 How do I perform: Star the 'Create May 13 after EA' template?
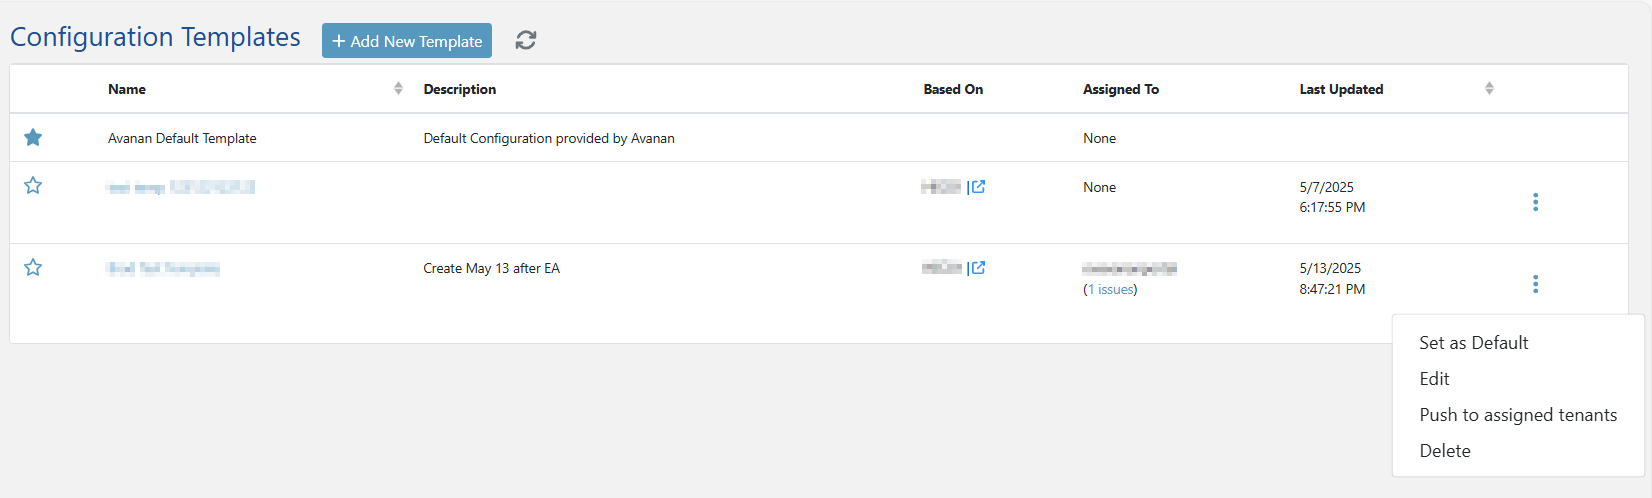33,267
